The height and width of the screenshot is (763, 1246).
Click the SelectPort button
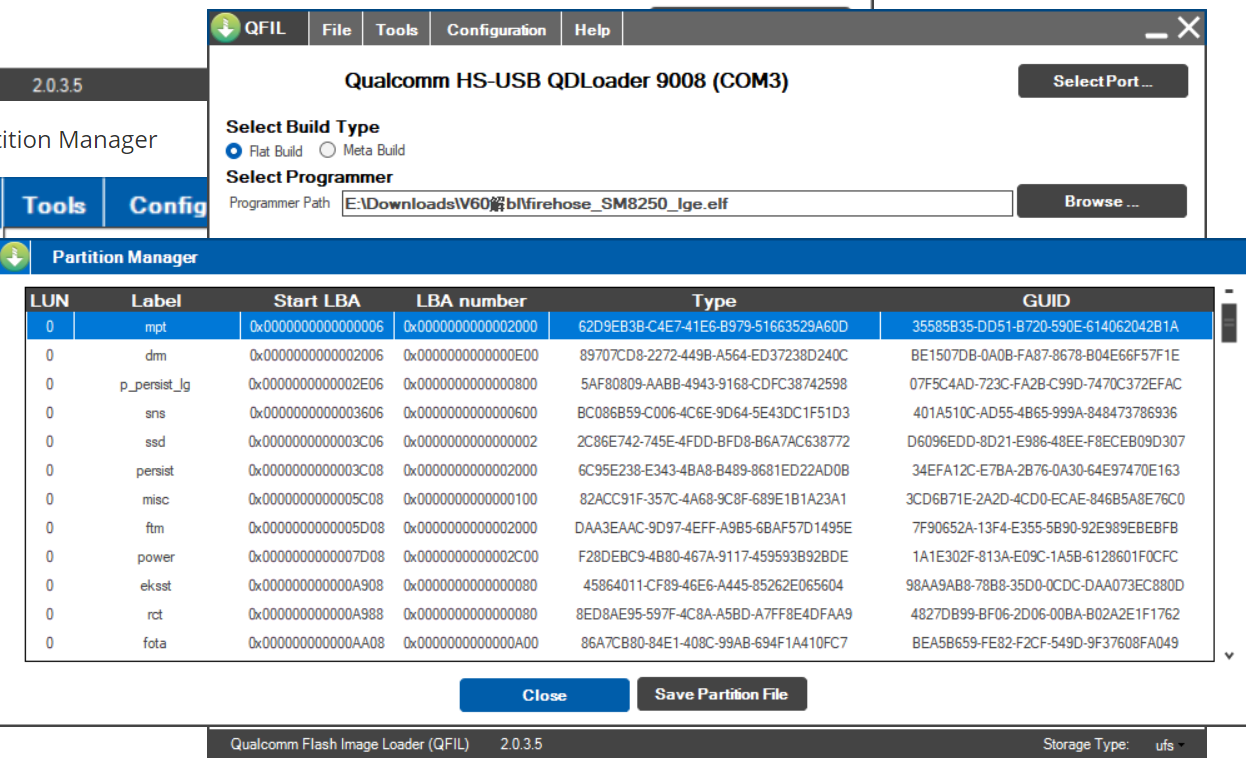point(1102,81)
